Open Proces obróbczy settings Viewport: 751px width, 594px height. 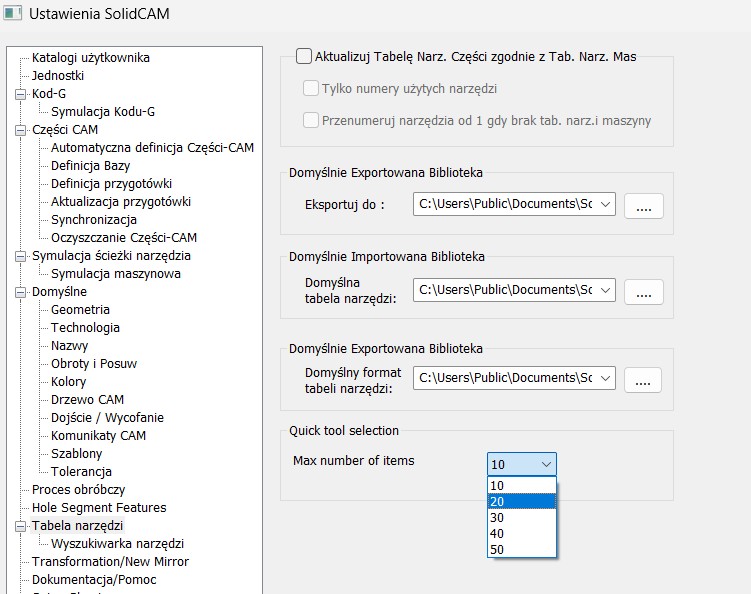79,490
